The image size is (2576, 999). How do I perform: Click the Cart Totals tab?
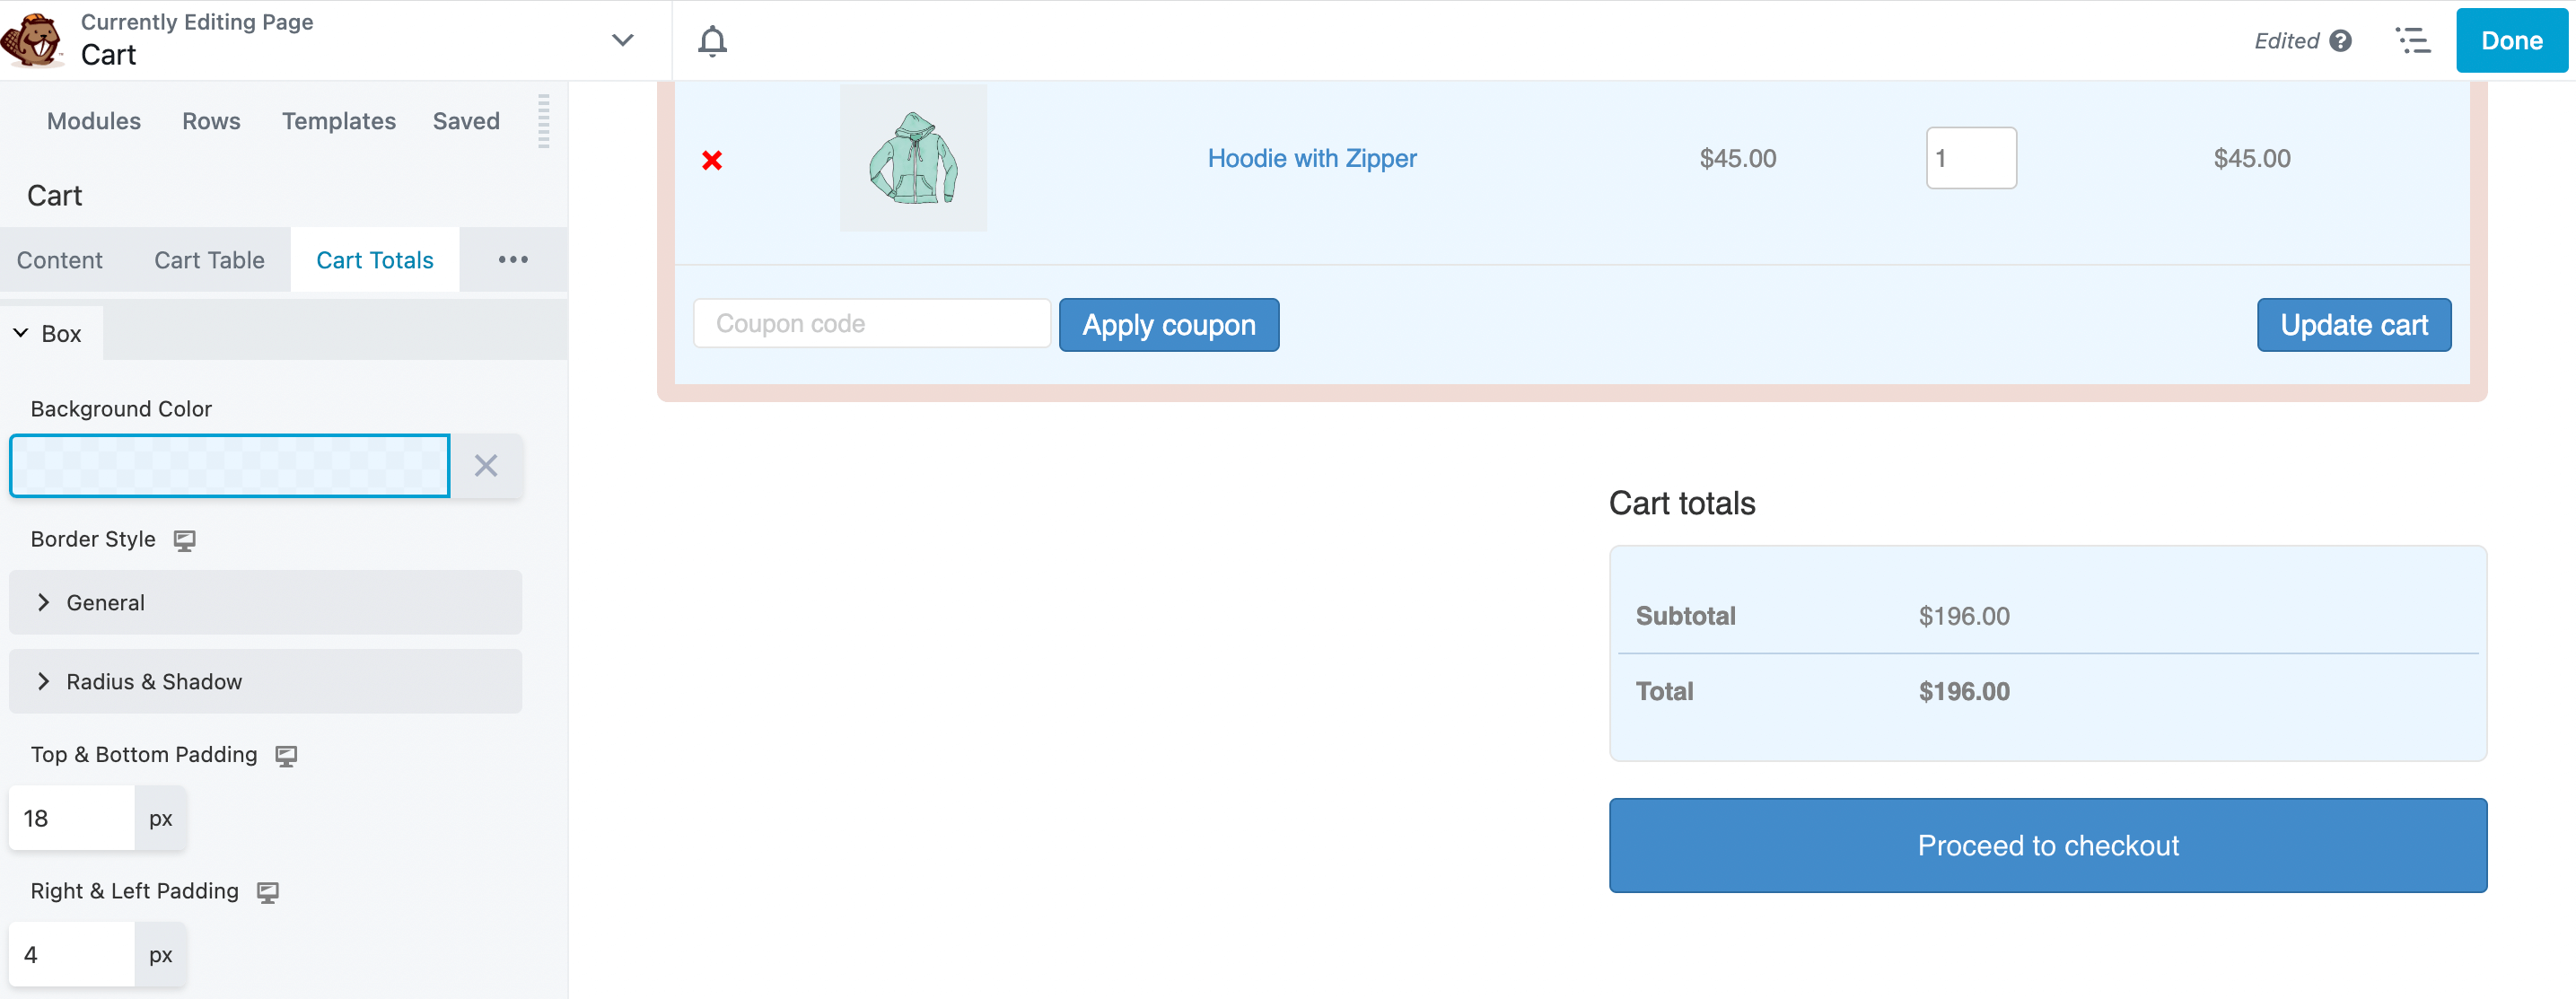[374, 258]
